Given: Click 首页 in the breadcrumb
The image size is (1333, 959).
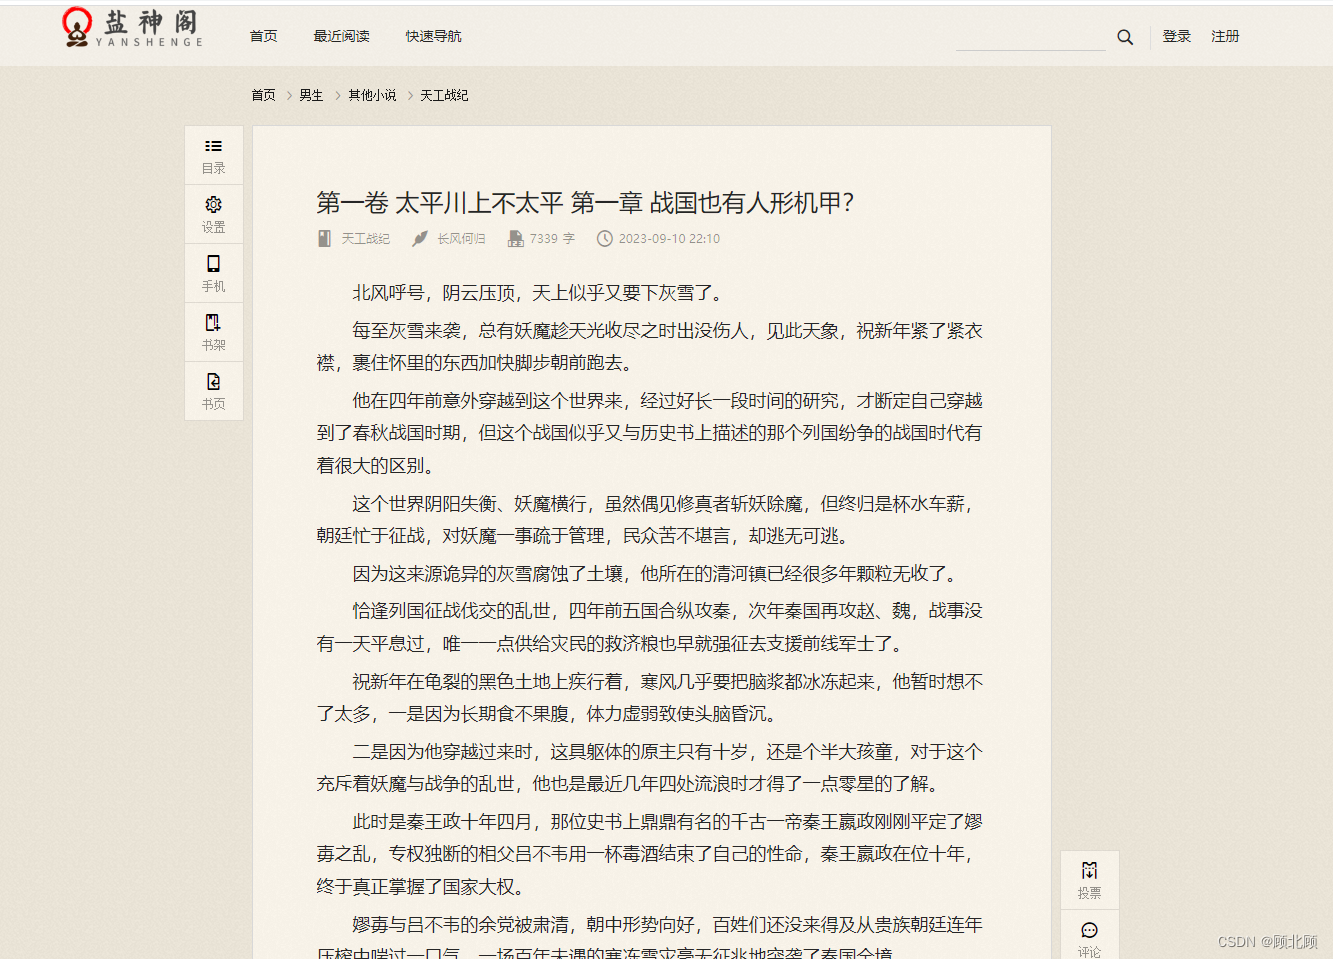Looking at the screenshot, I should point(264,95).
